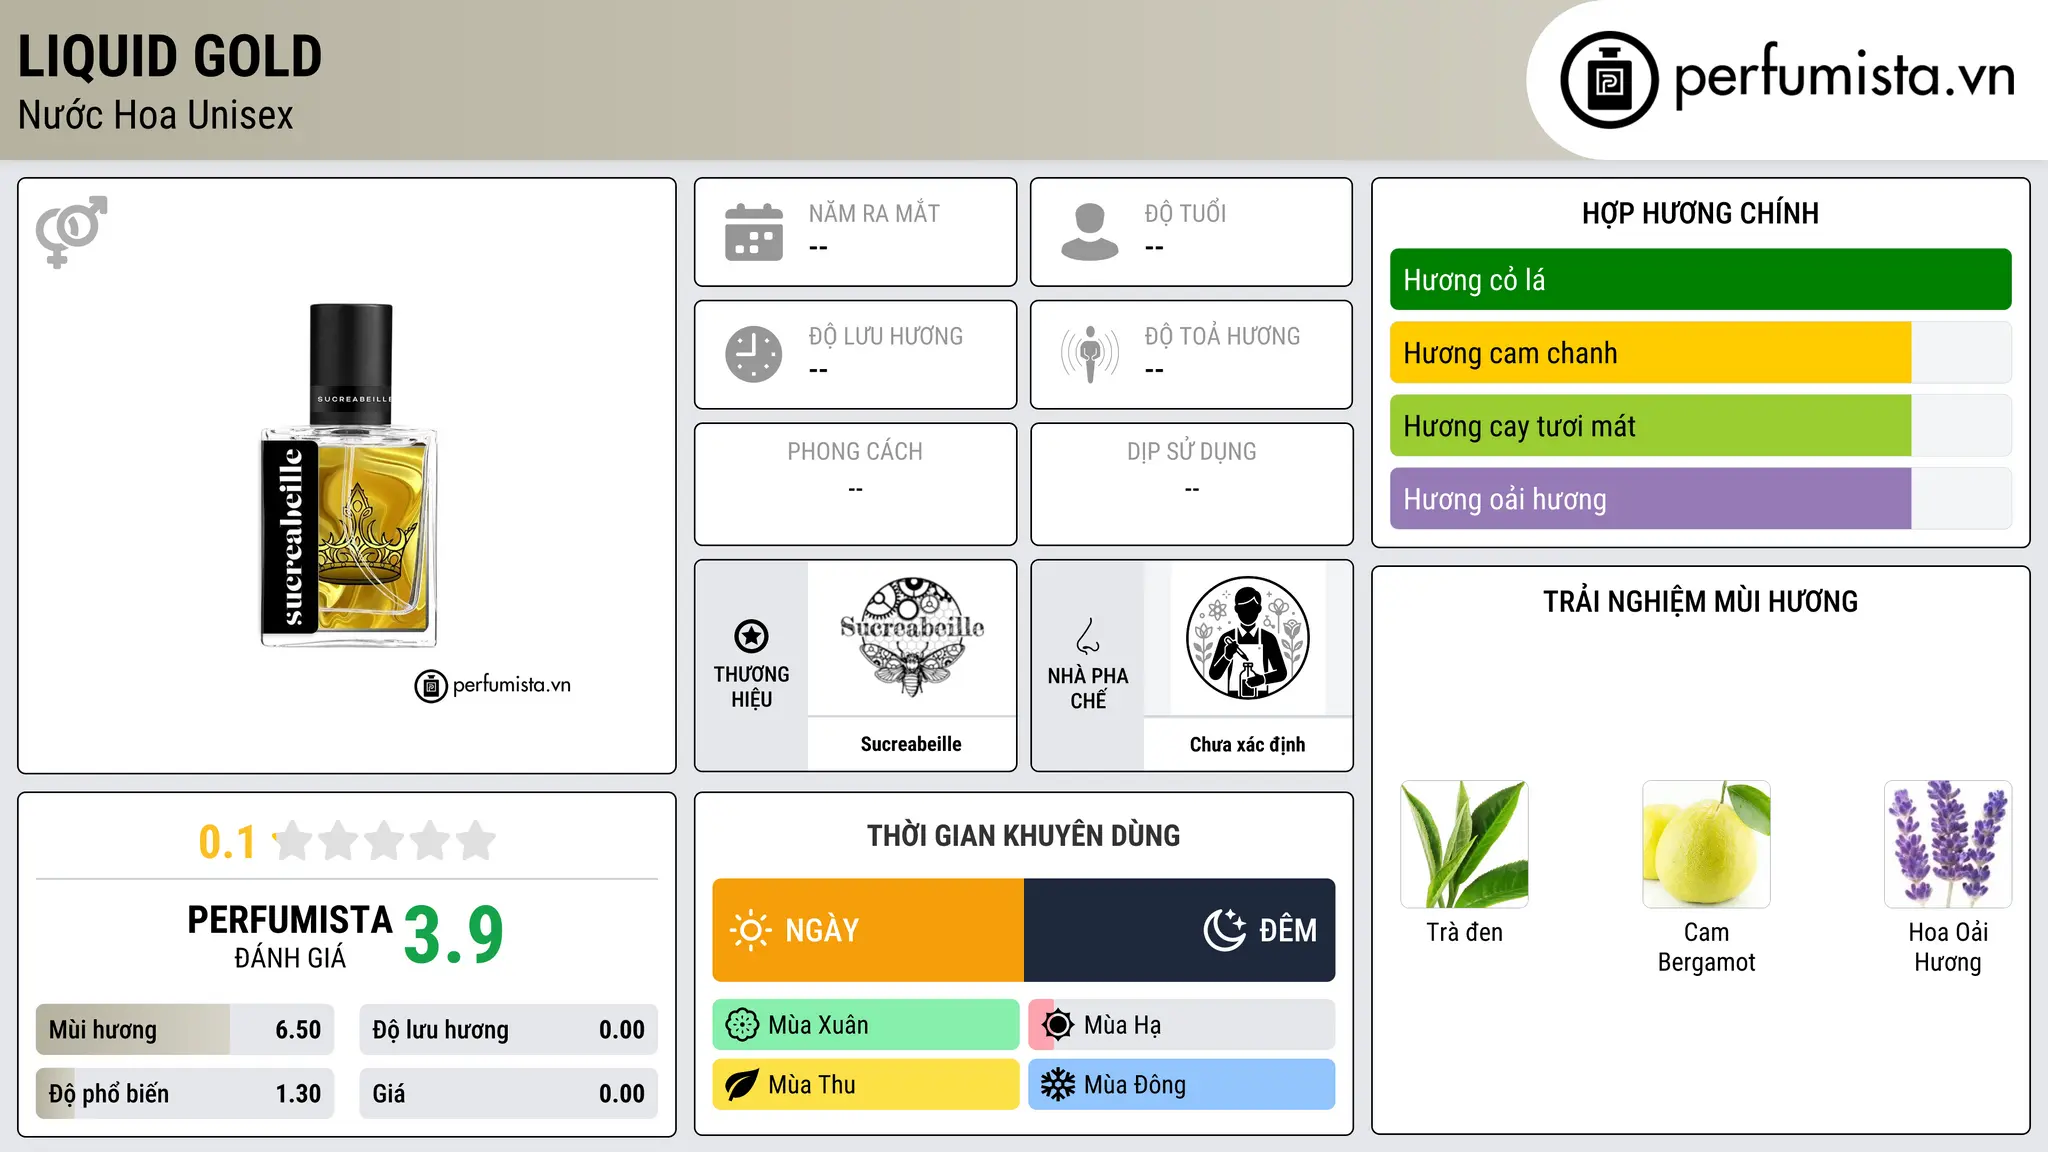Select the Hoa Oải Hương note image

(1948, 844)
